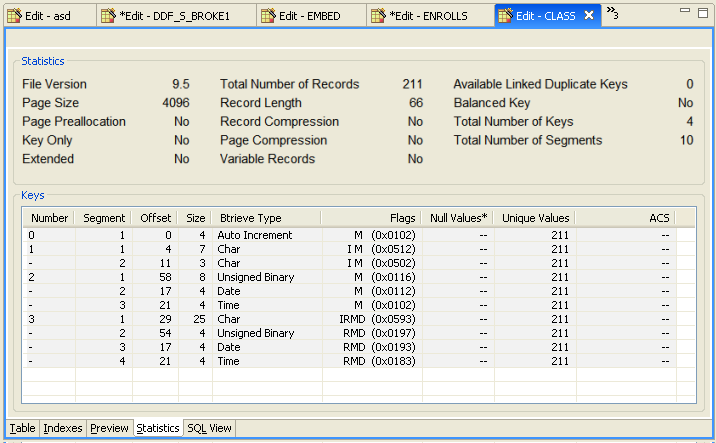Click the Flags column header
716x443 pixels.
[x=402, y=218]
